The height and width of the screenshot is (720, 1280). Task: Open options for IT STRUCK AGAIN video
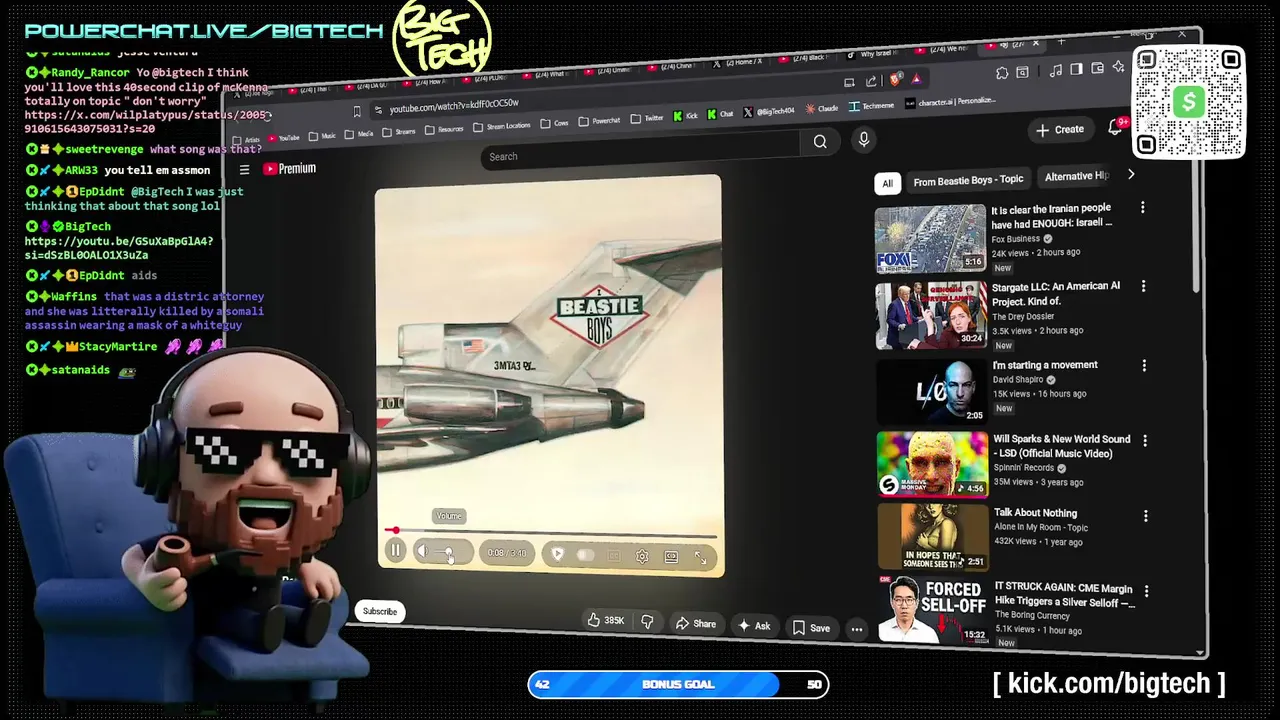(1146, 591)
